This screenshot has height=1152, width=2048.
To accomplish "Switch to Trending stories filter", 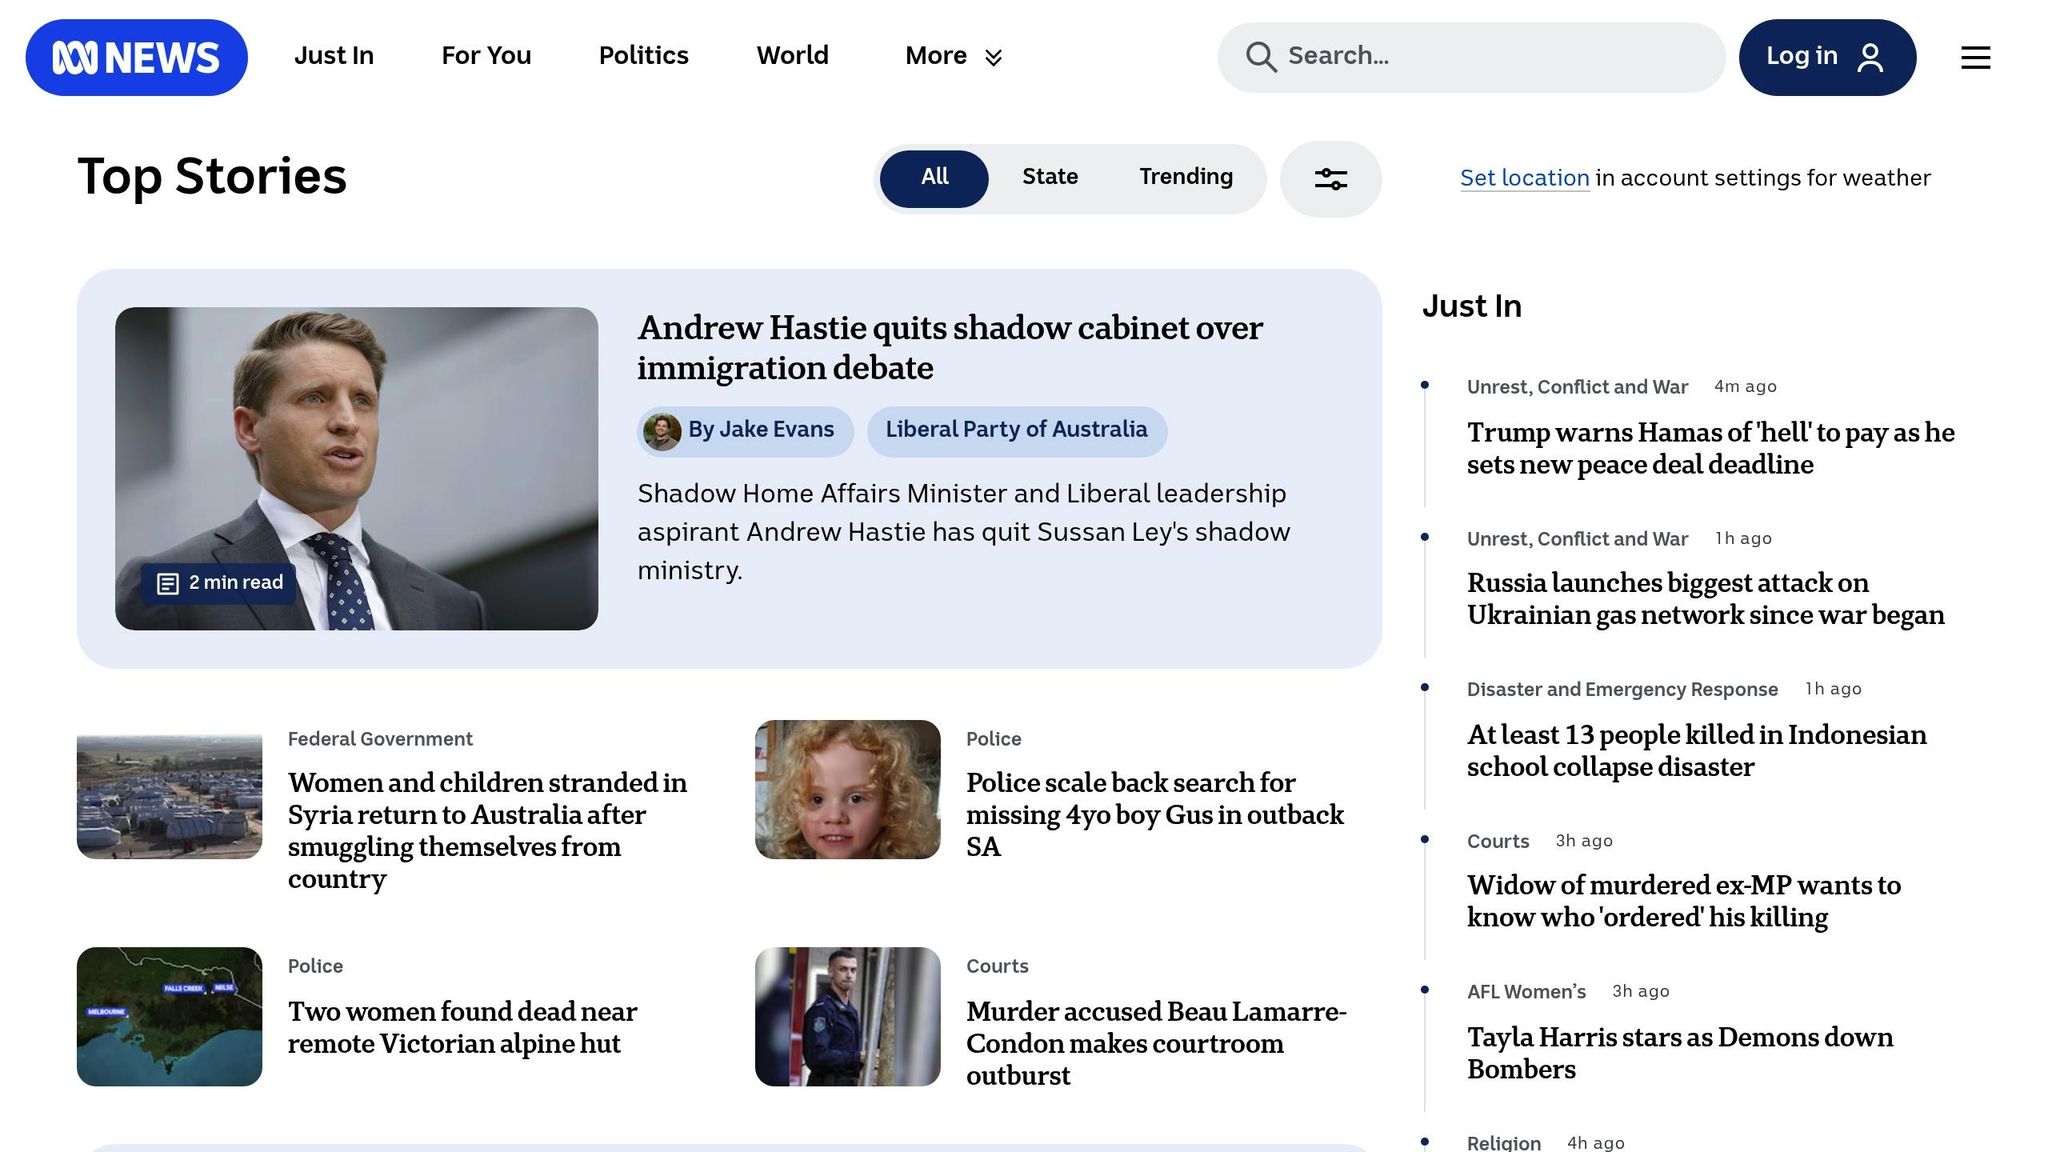I will click(x=1185, y=178).
